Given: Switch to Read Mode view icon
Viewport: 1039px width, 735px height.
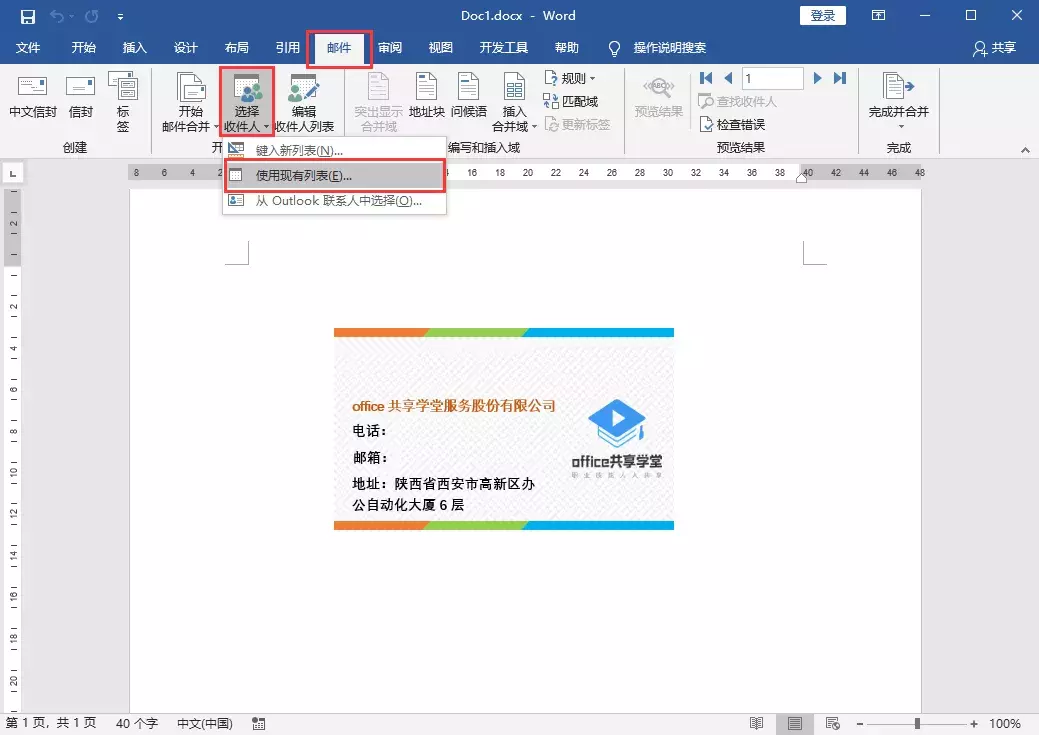Looking at the screenshot, I should (x=756, y=723).
